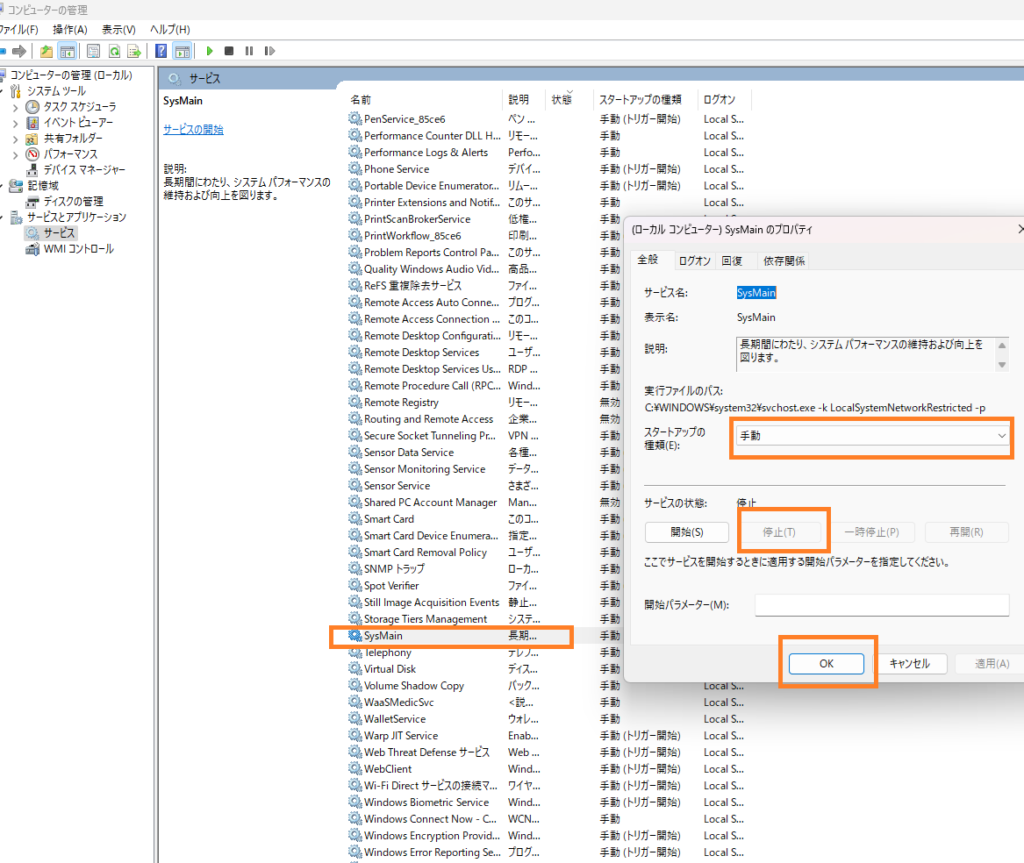Click the Export List toolbar icon
This screenshot has height=863, width=1024.
(133, 51)
